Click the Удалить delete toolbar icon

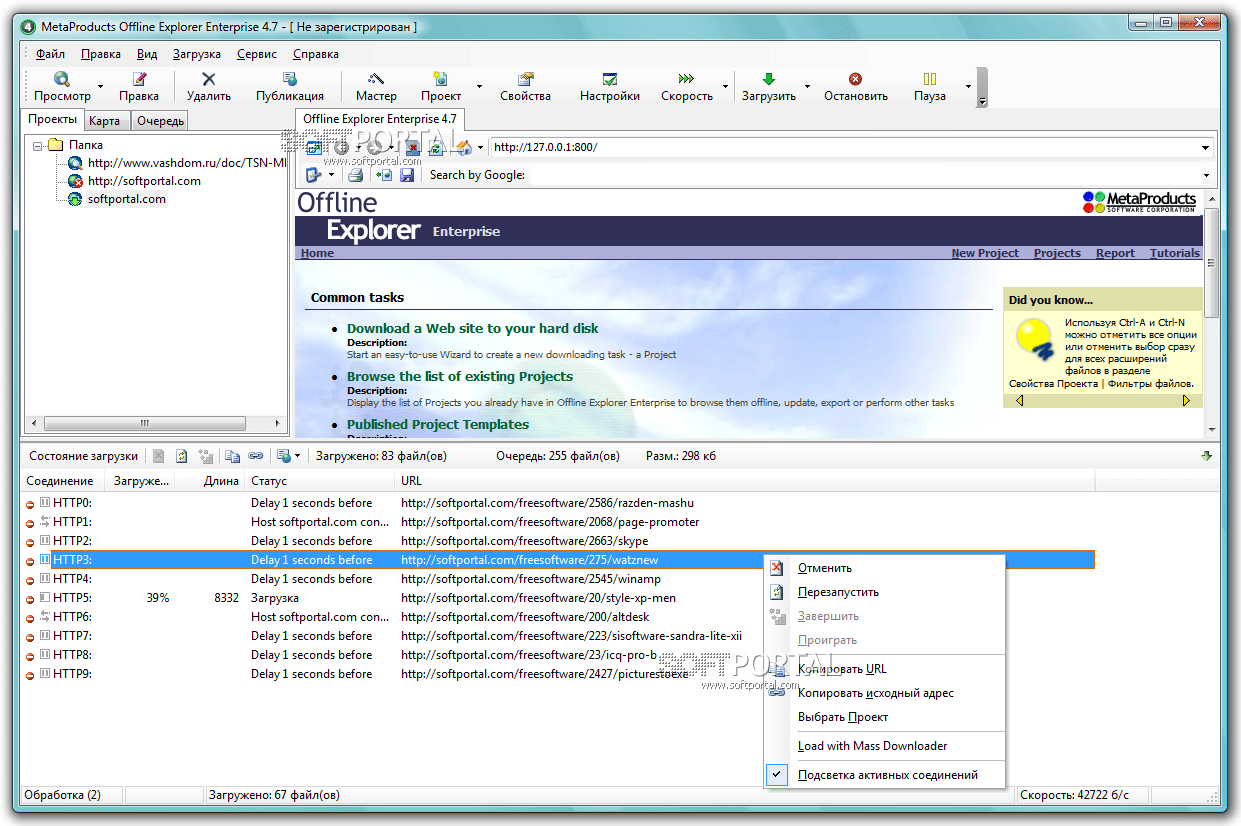pyautogui.click(x=208, y=80)
